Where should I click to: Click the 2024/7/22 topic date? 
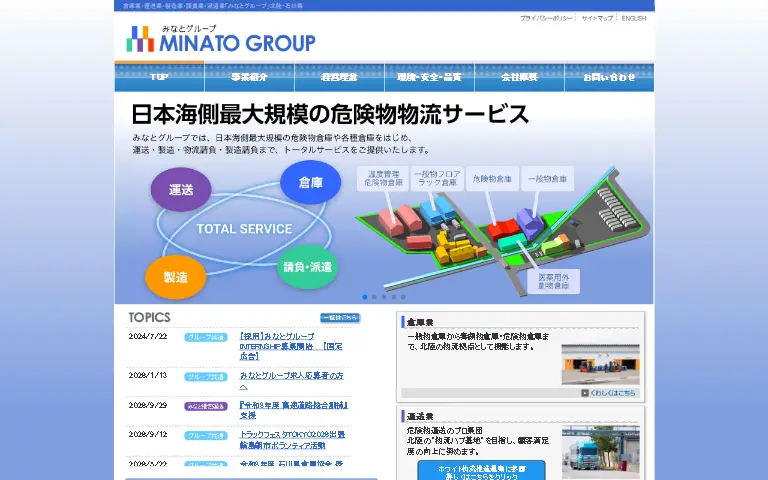tap(148, 336)
